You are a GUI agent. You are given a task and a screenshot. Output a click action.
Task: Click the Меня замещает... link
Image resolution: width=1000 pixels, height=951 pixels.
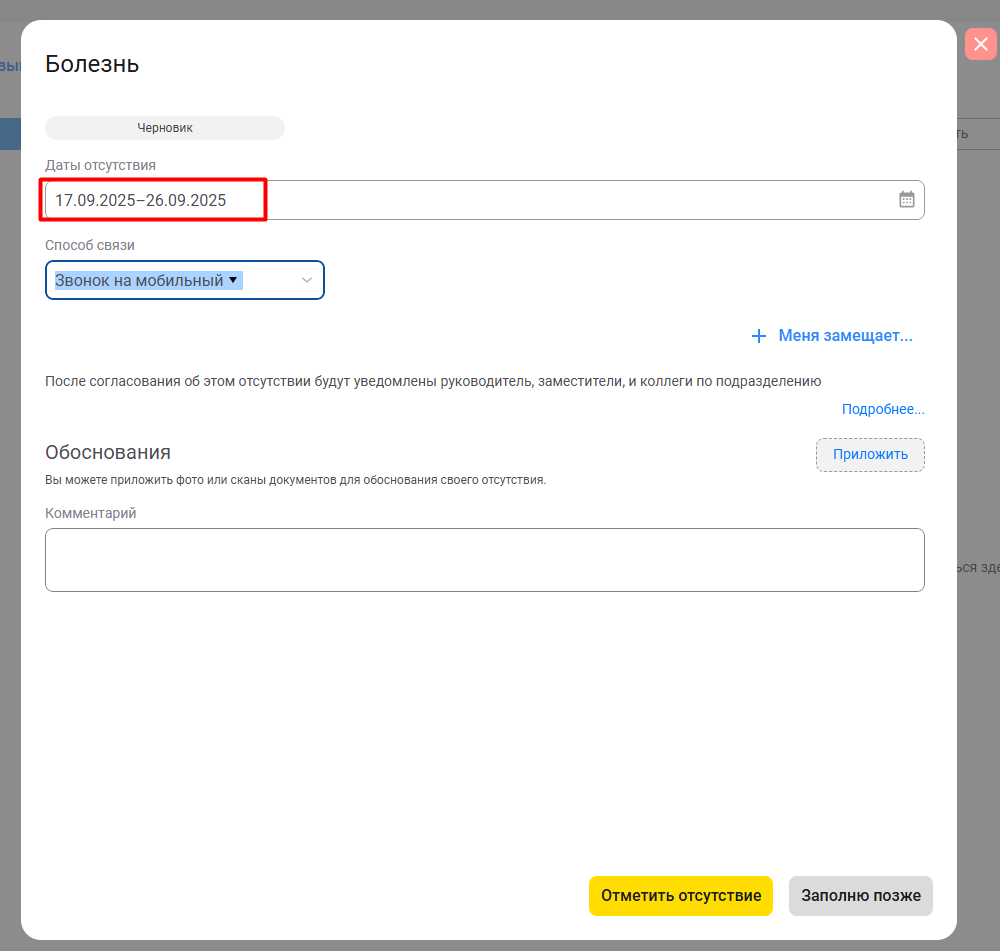point(845,336)
